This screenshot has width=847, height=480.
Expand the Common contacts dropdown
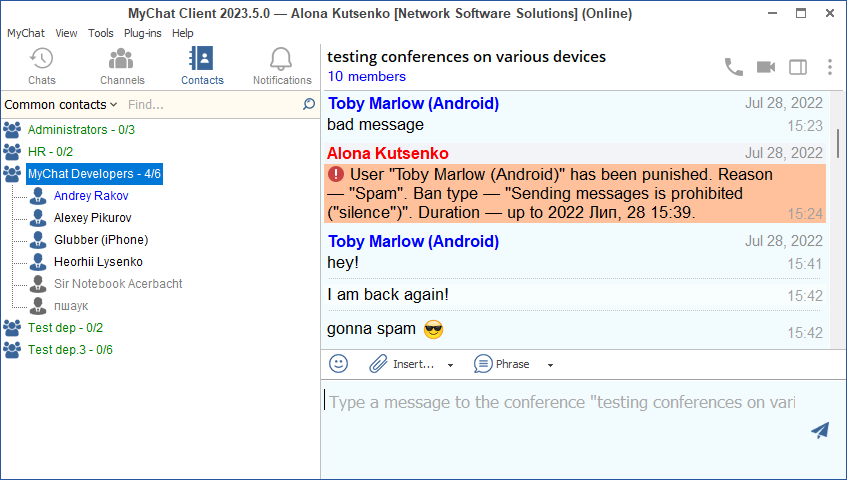pyautogui.click(x=60, y=104)
